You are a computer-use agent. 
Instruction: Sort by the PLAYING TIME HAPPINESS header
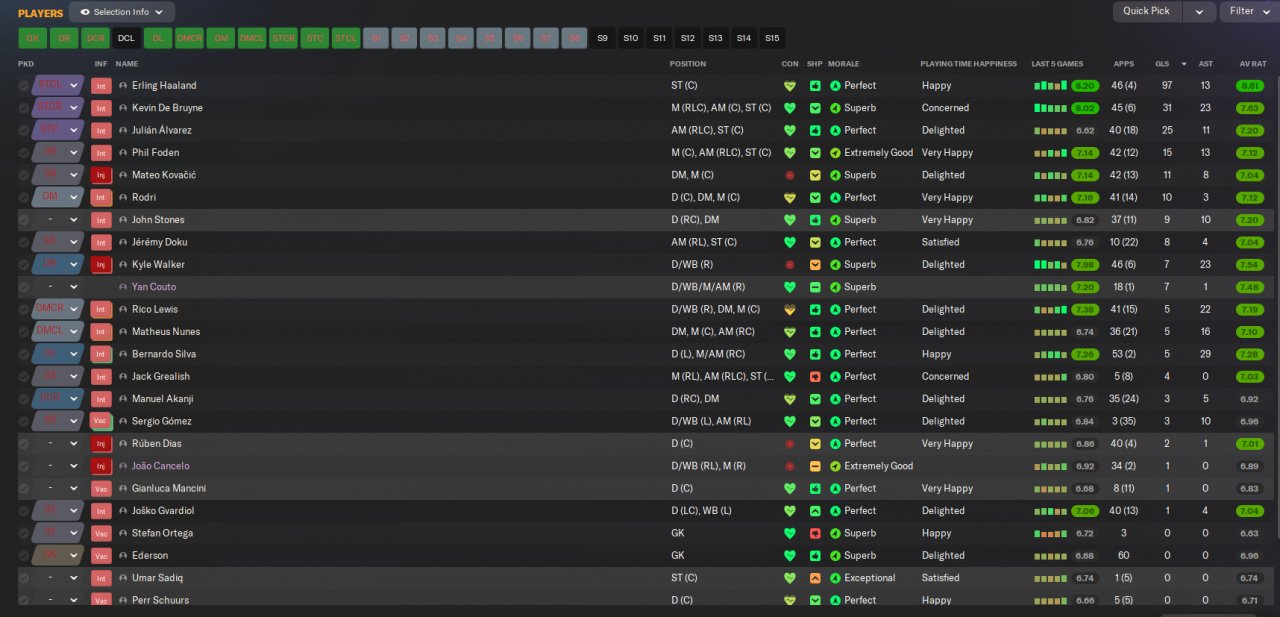pyautogui.click(x=968, y=64)
